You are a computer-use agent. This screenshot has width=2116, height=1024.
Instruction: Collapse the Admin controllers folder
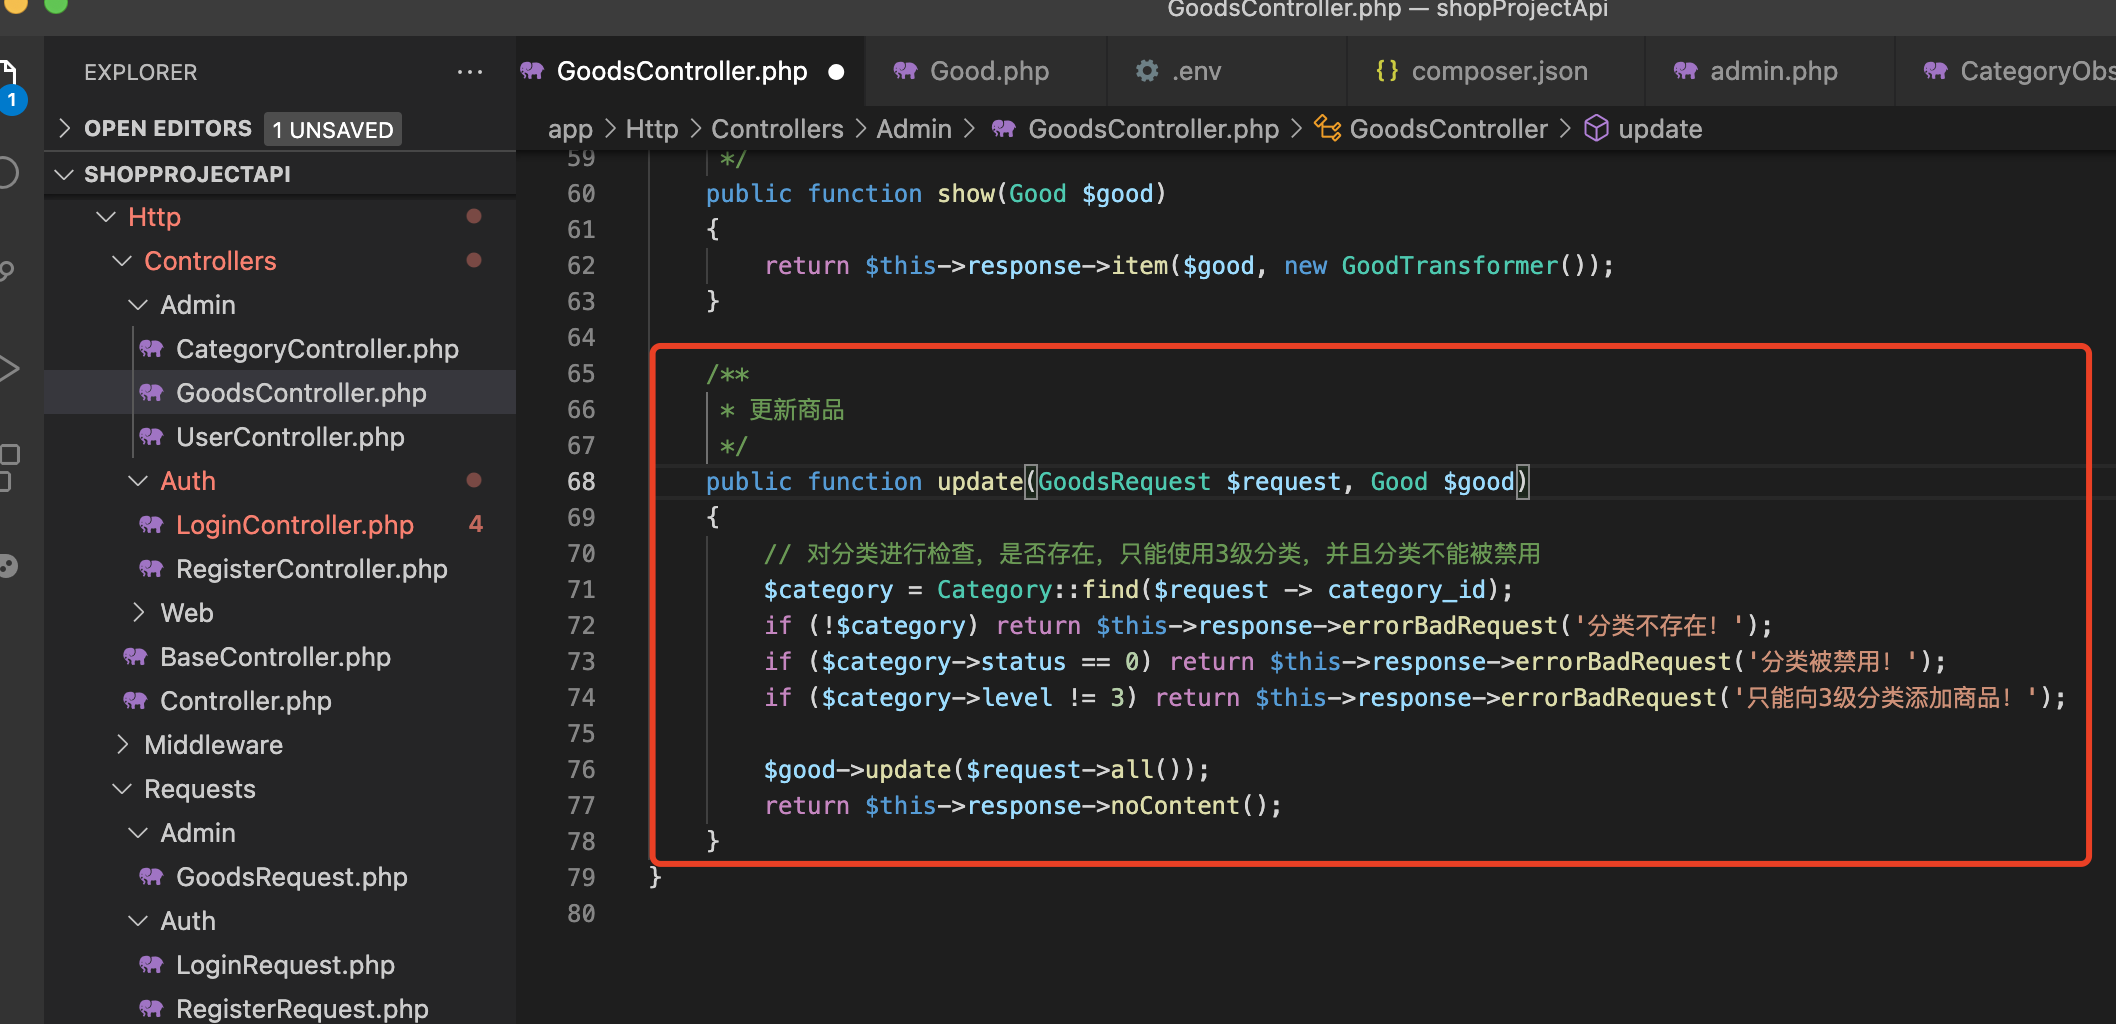[x=138, y=305]
